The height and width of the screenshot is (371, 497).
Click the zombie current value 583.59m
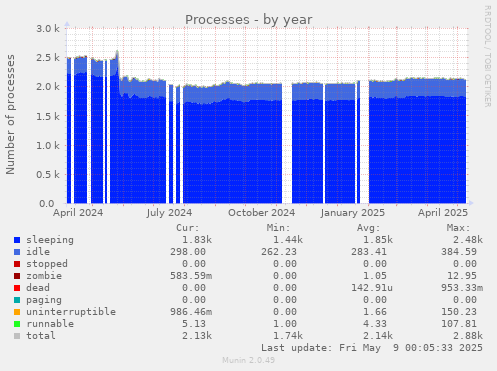pyautogui.click(x=191, y=276)
